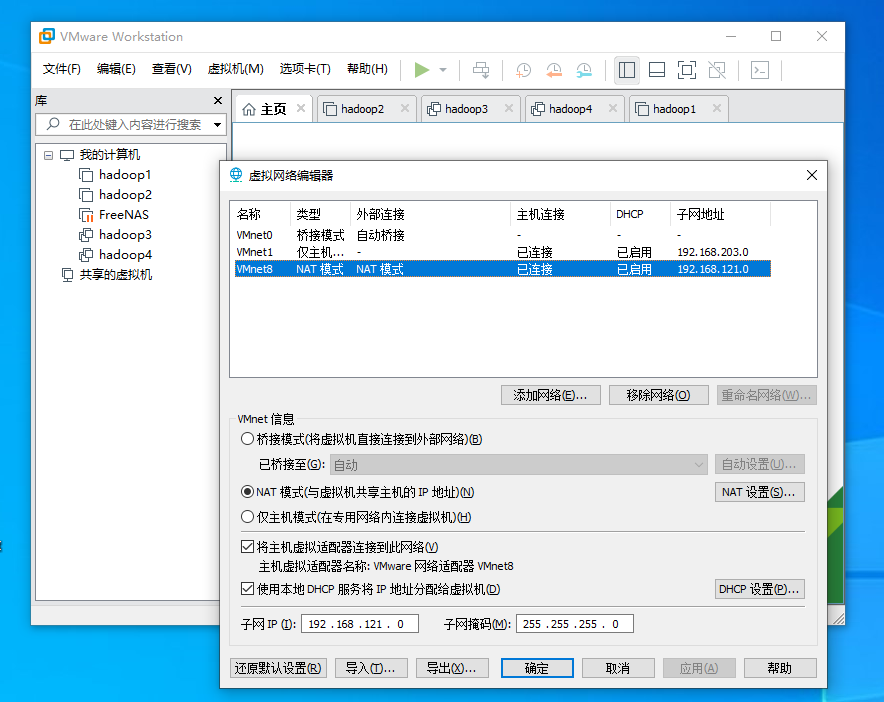Viewport: 884px width, 702px height.
Task: Click the take snapshot clock icon
Action: [x=523, y=70]
